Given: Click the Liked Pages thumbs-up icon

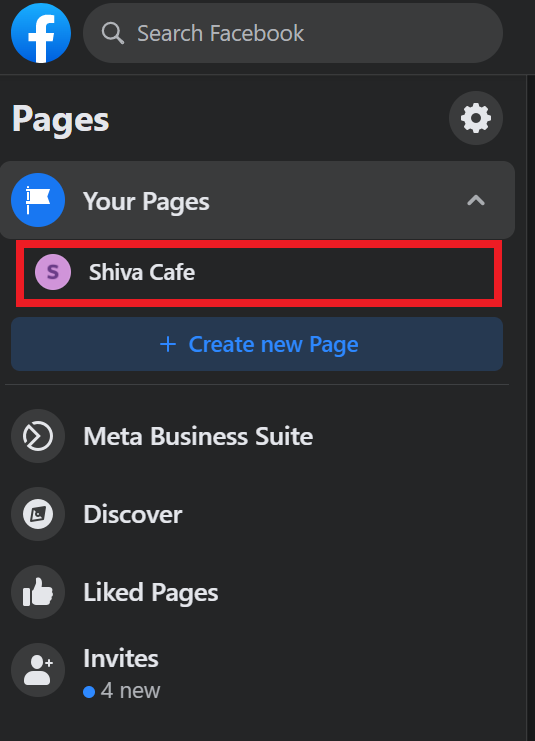Looking at the screenshot, I should [38, 592].
